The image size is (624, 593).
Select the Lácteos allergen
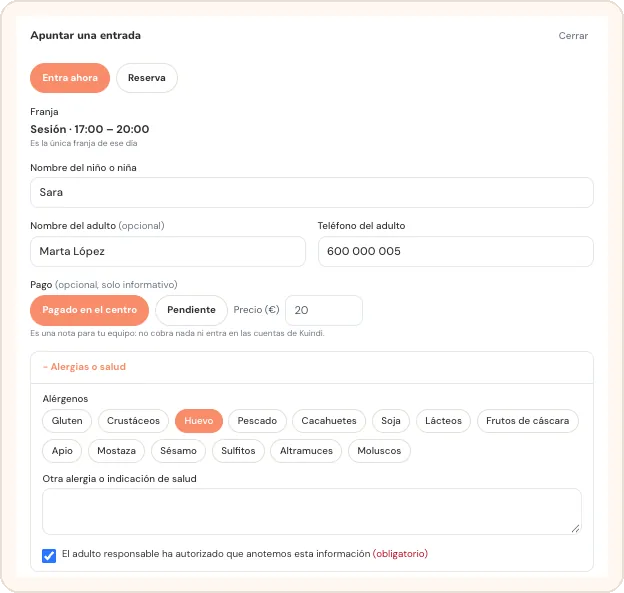pos(443,421)
